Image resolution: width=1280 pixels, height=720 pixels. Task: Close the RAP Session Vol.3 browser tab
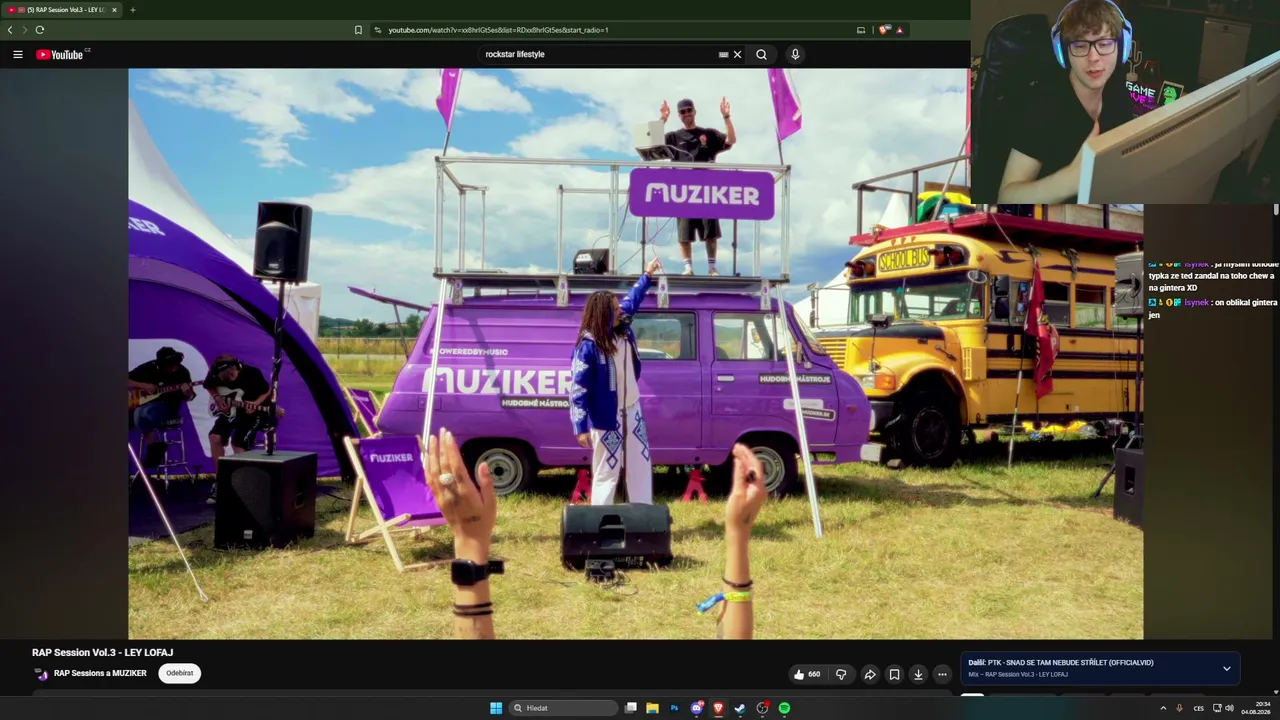pyautogui.click(x=114, y=10)
